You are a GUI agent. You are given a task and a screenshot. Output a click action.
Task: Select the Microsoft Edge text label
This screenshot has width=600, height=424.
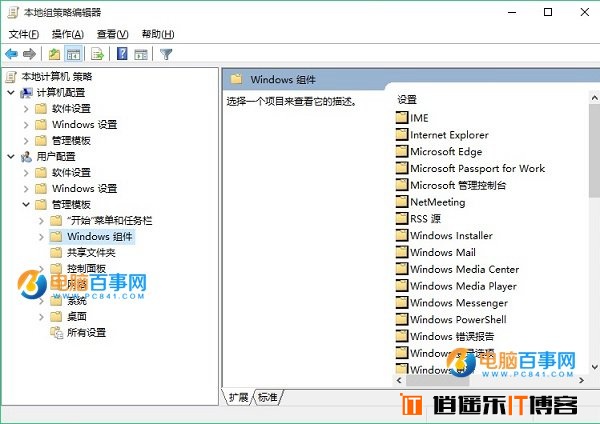click(446, 152)
